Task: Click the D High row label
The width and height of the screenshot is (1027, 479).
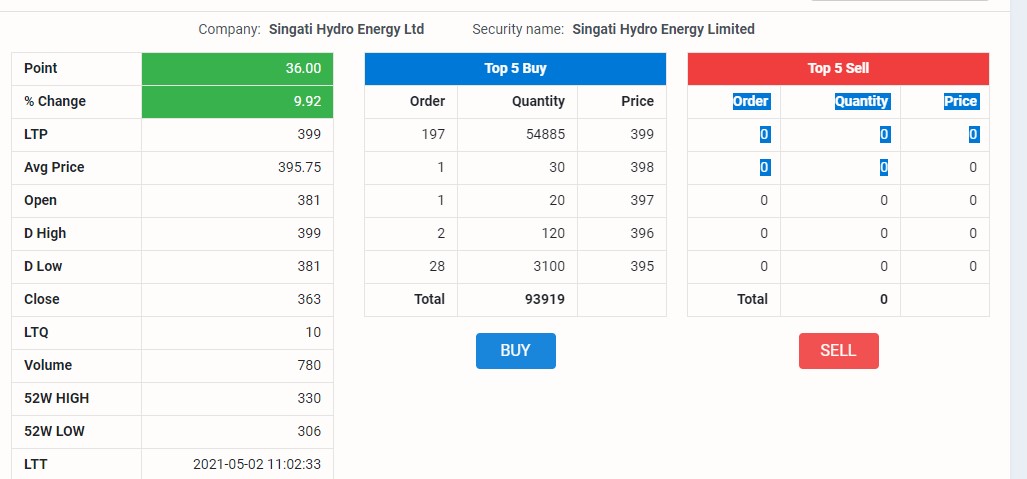Action: pos(45,233)
